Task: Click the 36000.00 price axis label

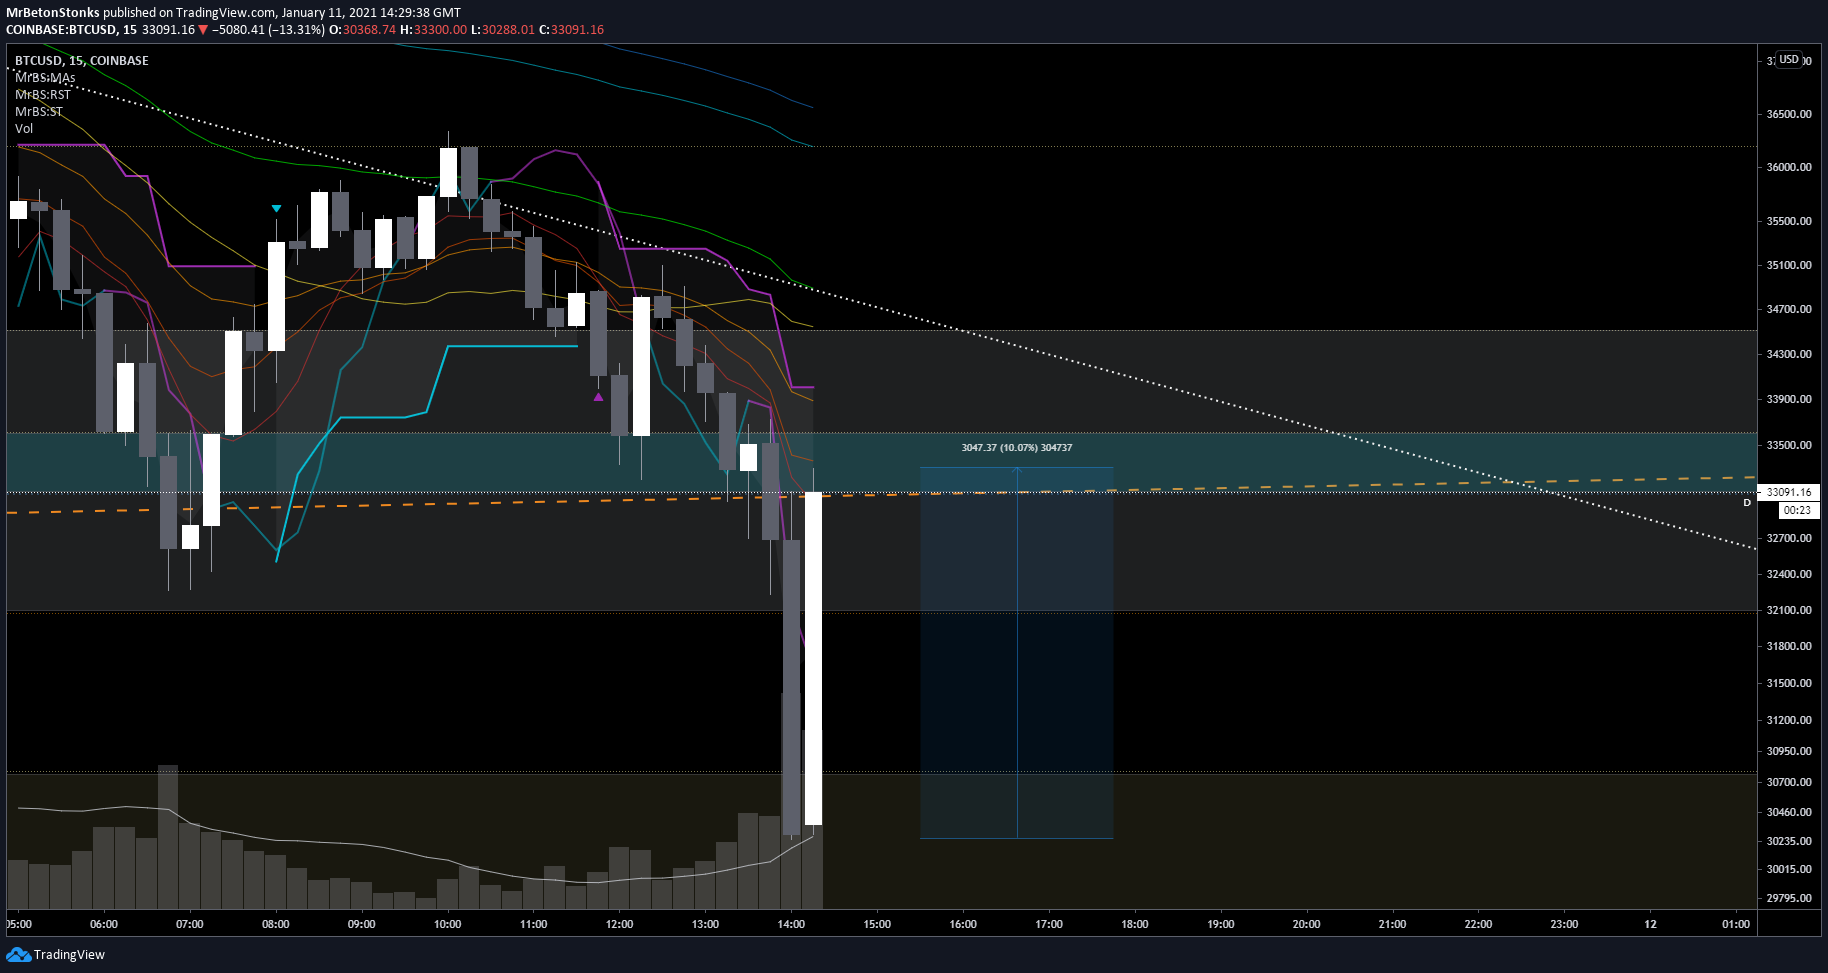Action: click(1789, 167)
